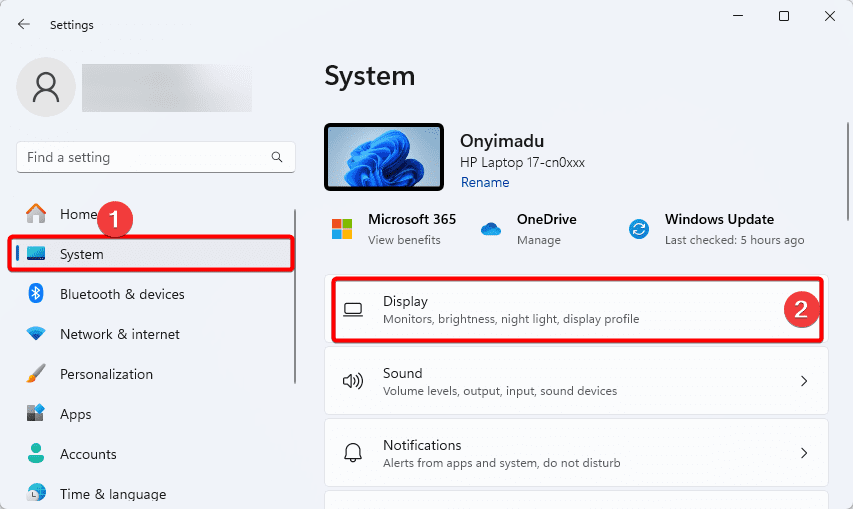Click the Display monitor icon
Viewport: 853px width, 509px height.
(x=352, y=309)
